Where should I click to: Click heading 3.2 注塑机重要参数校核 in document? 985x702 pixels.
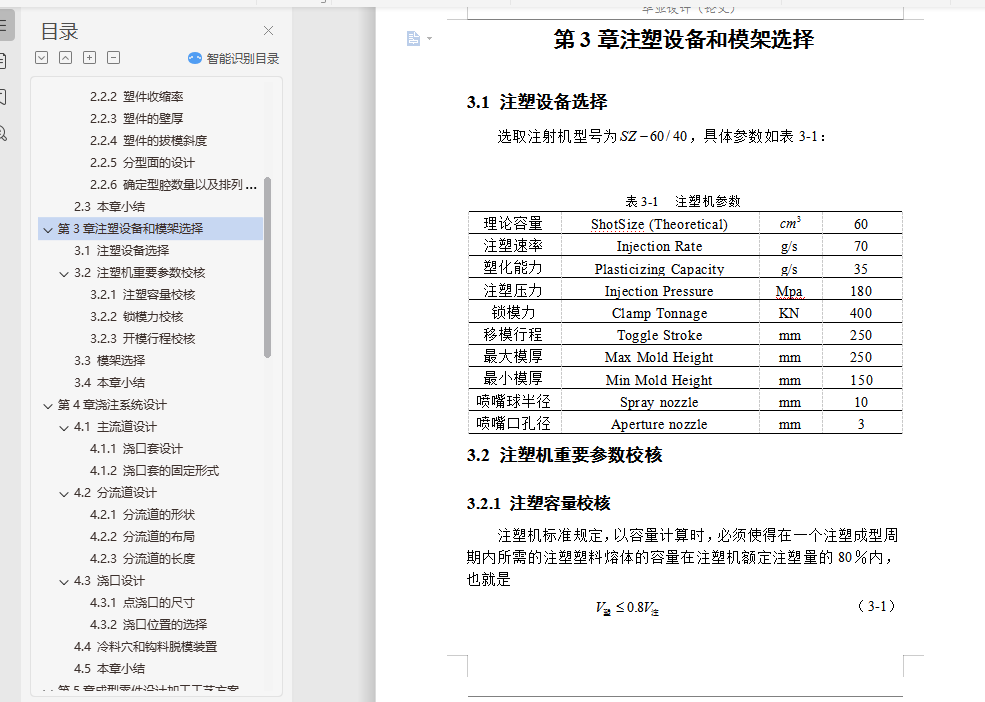[565, 455]
